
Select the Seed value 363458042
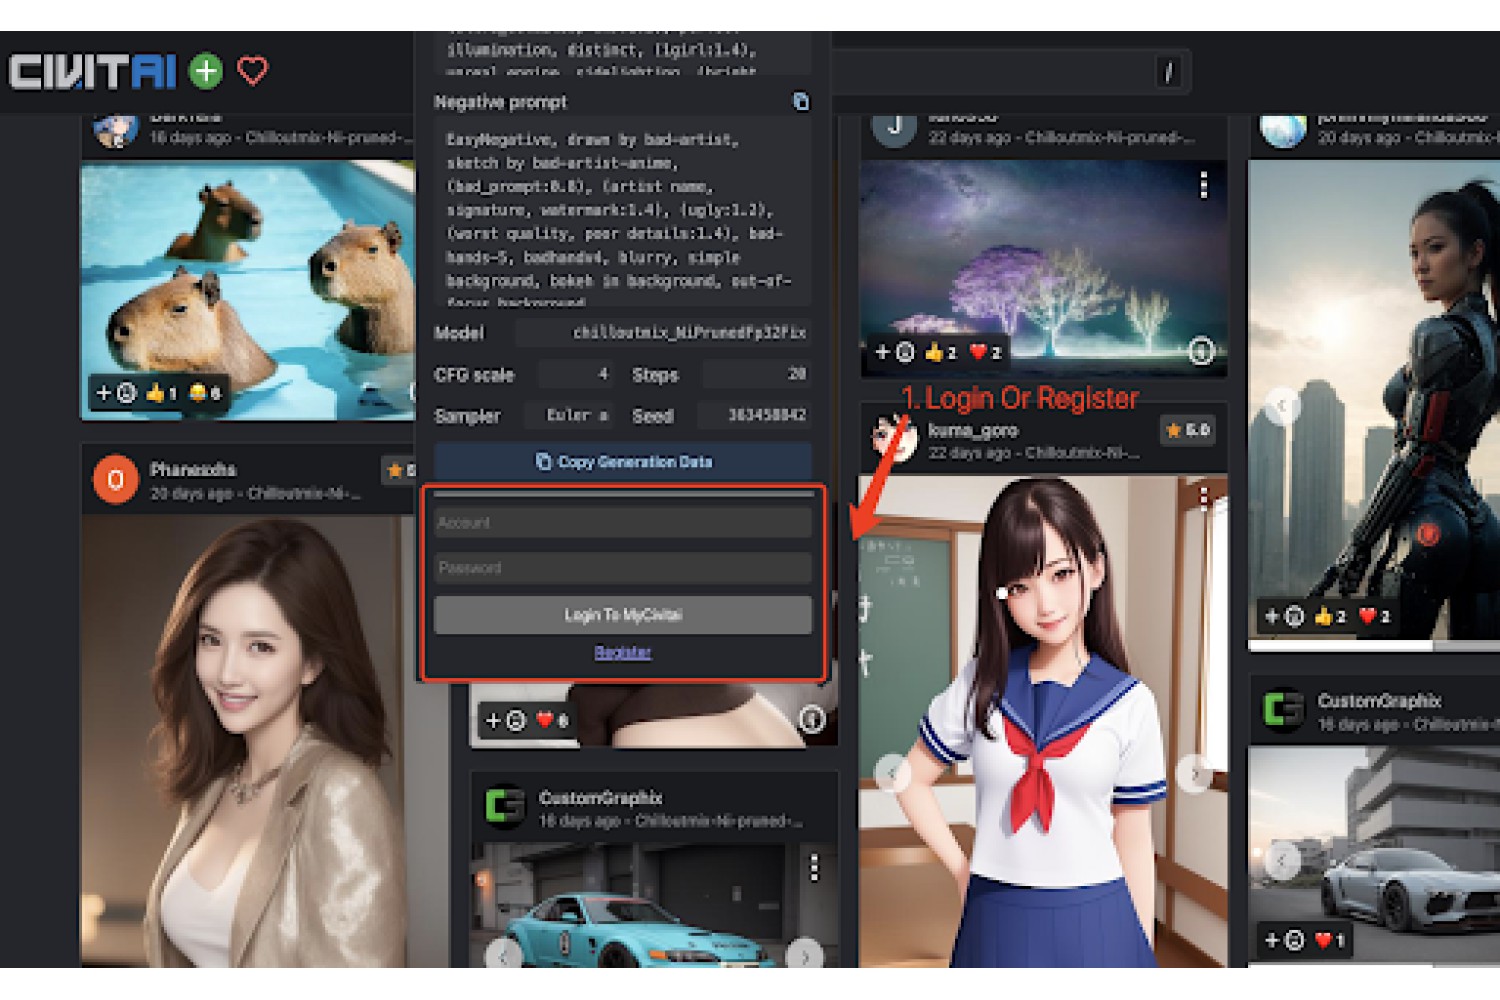(x=756, y=415)
